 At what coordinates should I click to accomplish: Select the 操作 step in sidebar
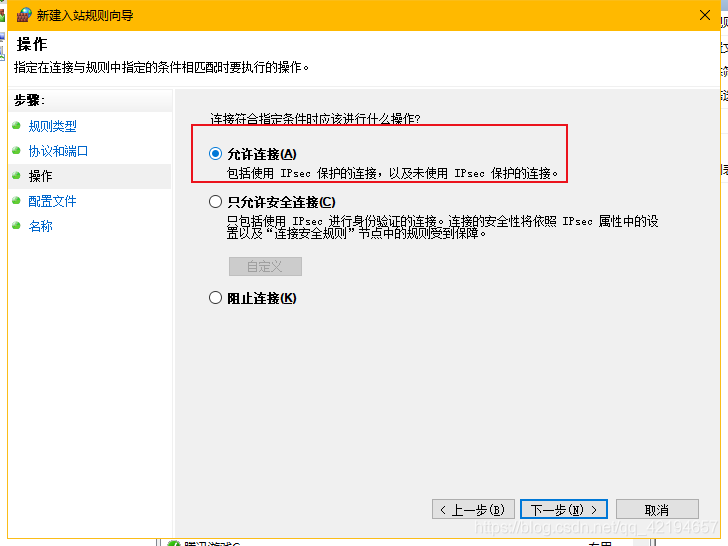point(40,176)
